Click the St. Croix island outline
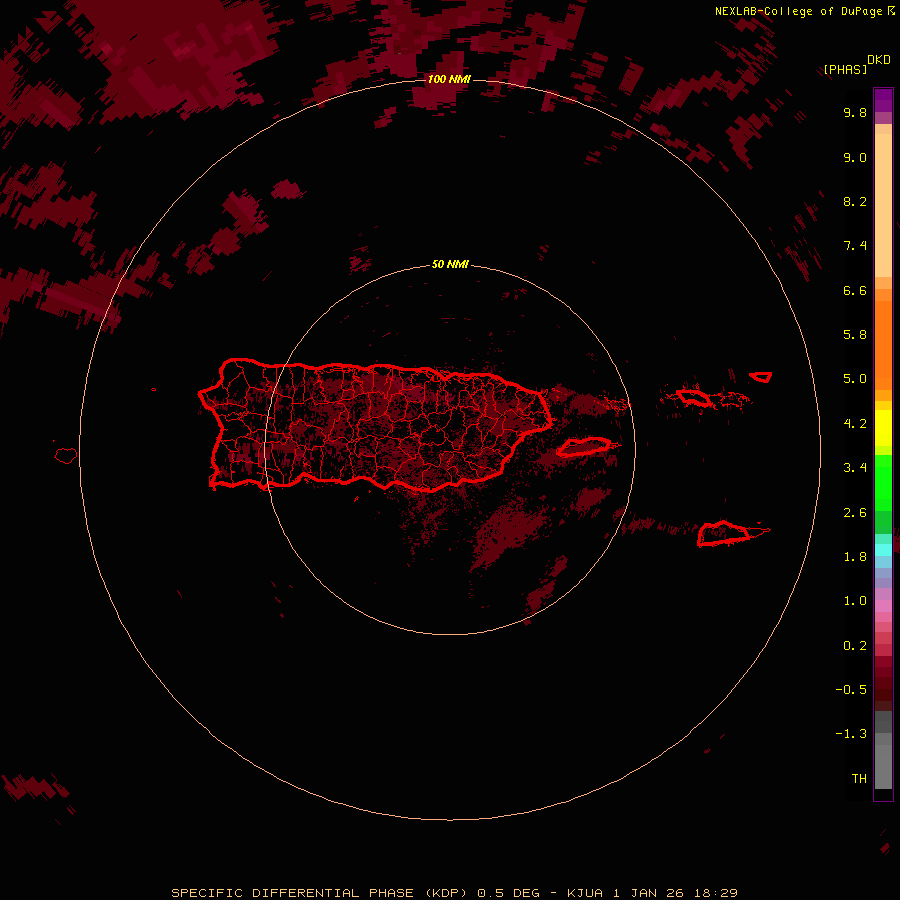Viewport: 900px width, 900px height. click(x=723, y=533)
